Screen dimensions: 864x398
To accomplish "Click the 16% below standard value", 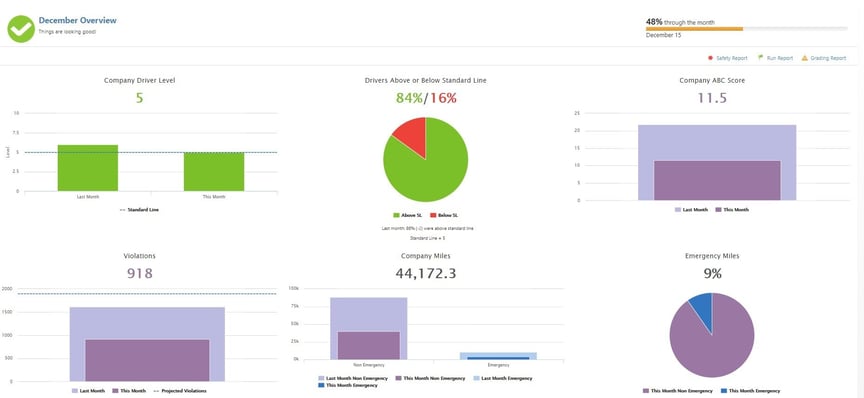I will [x=443, y=99].
